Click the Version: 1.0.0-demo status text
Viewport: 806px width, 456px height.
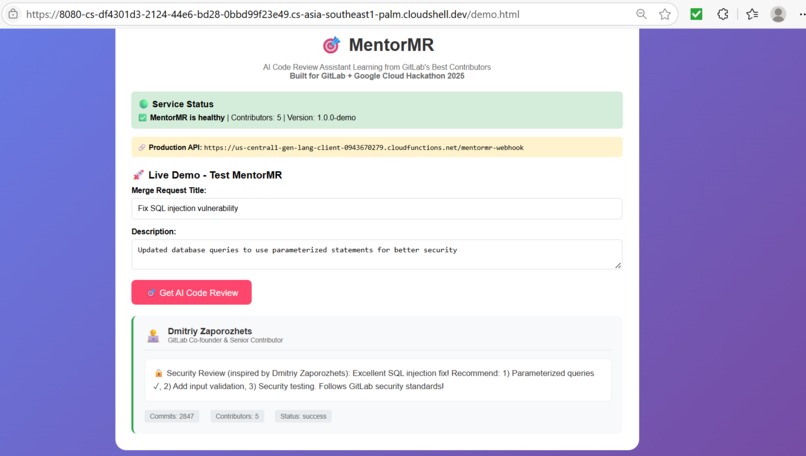[x=321, y=118]
